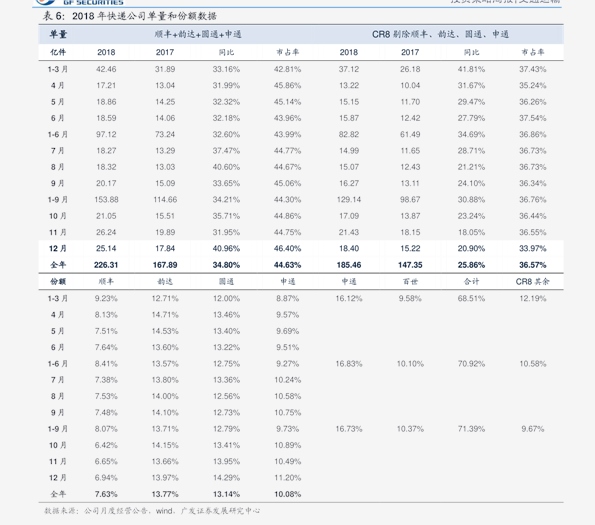This screenshot has height=525, width=595.
Task: Select the 40.96% December growth cell
Action: pyautogui.click(x=226, y=248)
